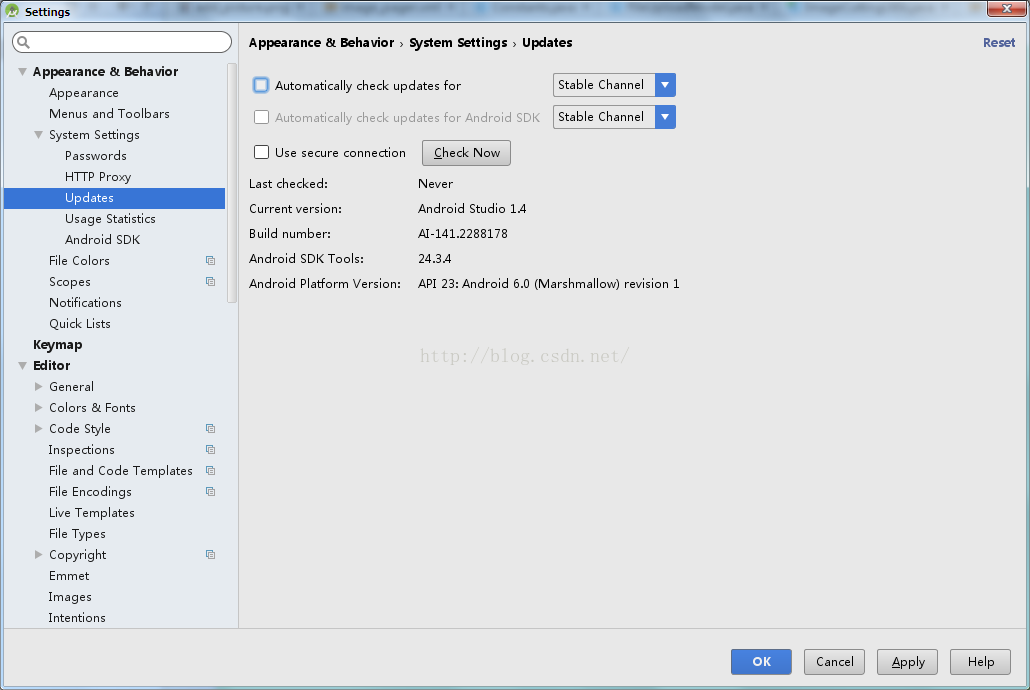Click the project-level icon beside File Encodings
The image size is (1030, 690).
coord(210,492)
